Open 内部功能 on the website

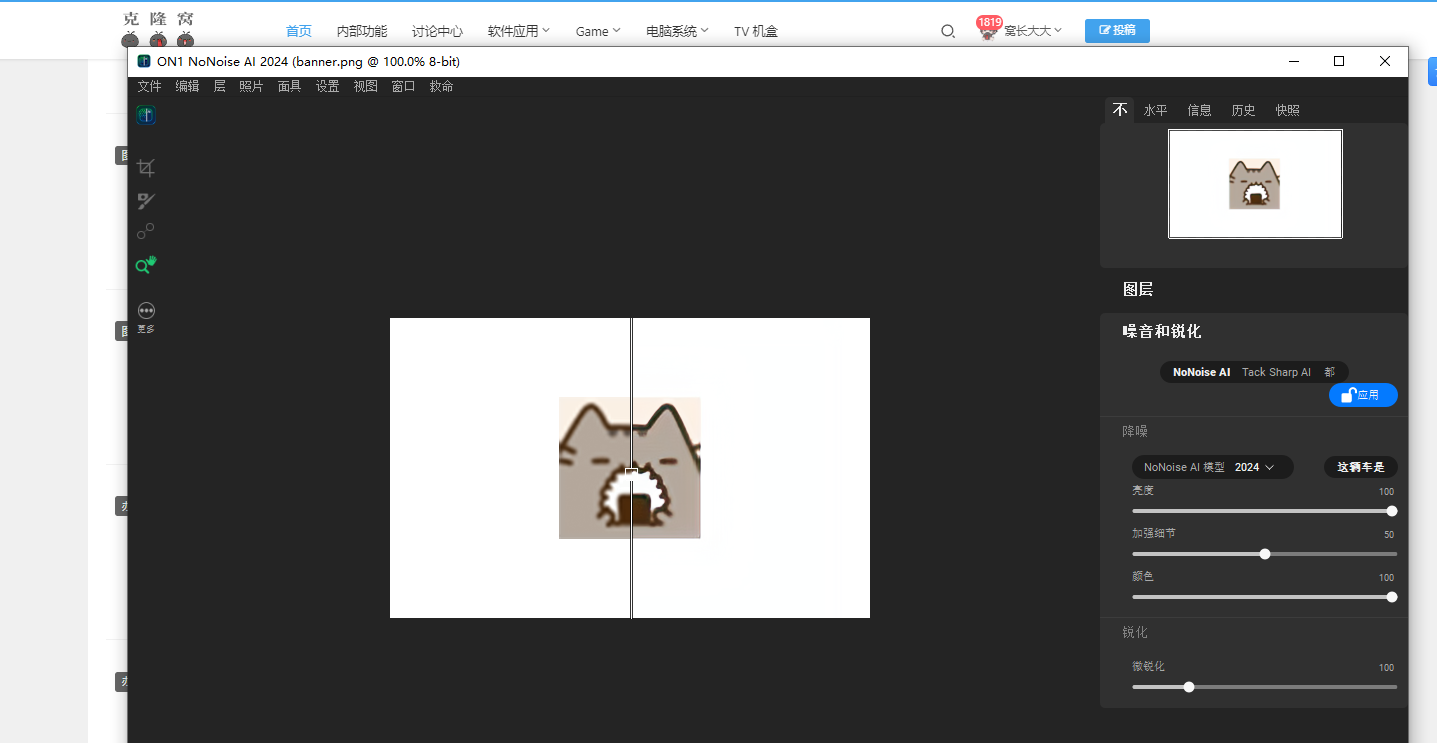click(362, 31)
